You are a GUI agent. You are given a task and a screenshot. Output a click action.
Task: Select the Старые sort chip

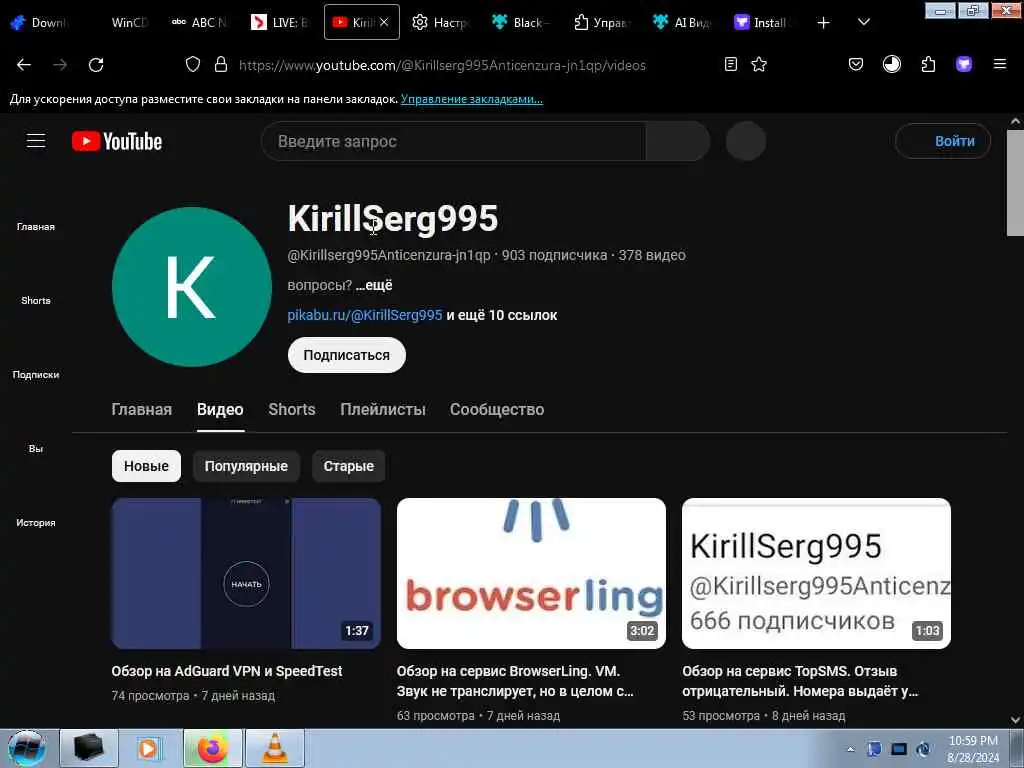click(x=349, y=466)
